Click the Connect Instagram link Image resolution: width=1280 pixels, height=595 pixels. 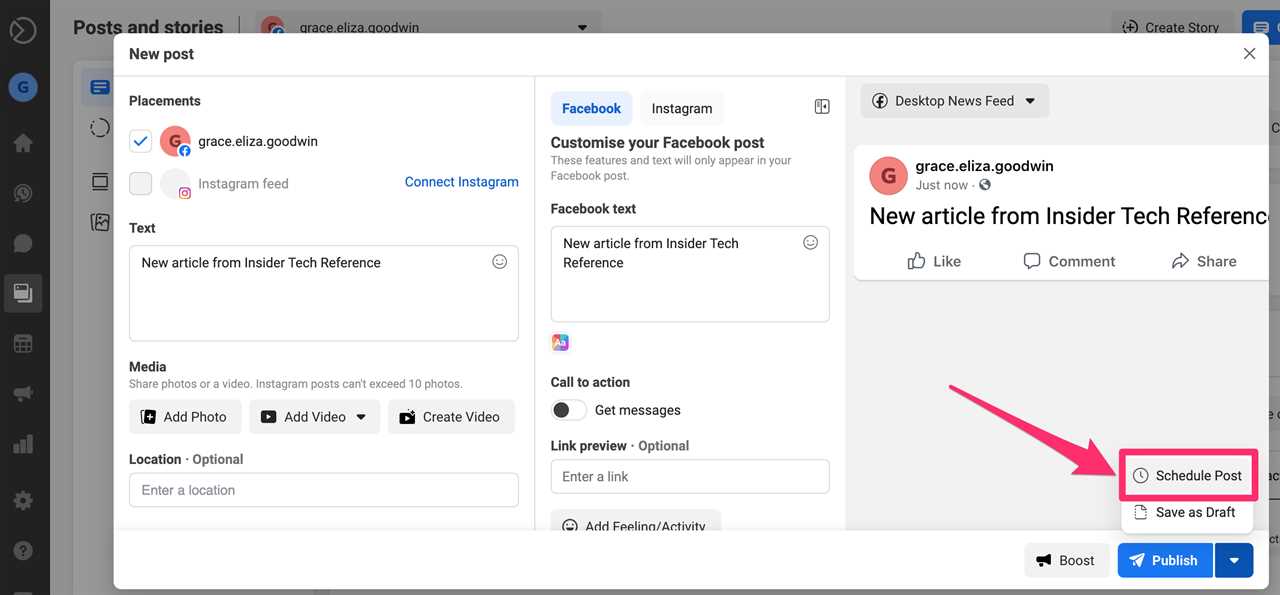click(461, 181)
